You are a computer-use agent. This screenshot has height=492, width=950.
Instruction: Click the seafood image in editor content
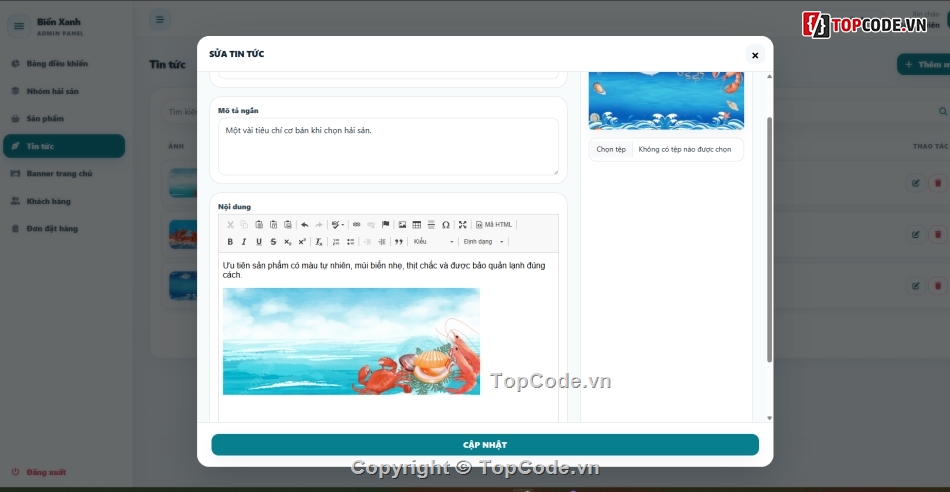click(351, 342)
